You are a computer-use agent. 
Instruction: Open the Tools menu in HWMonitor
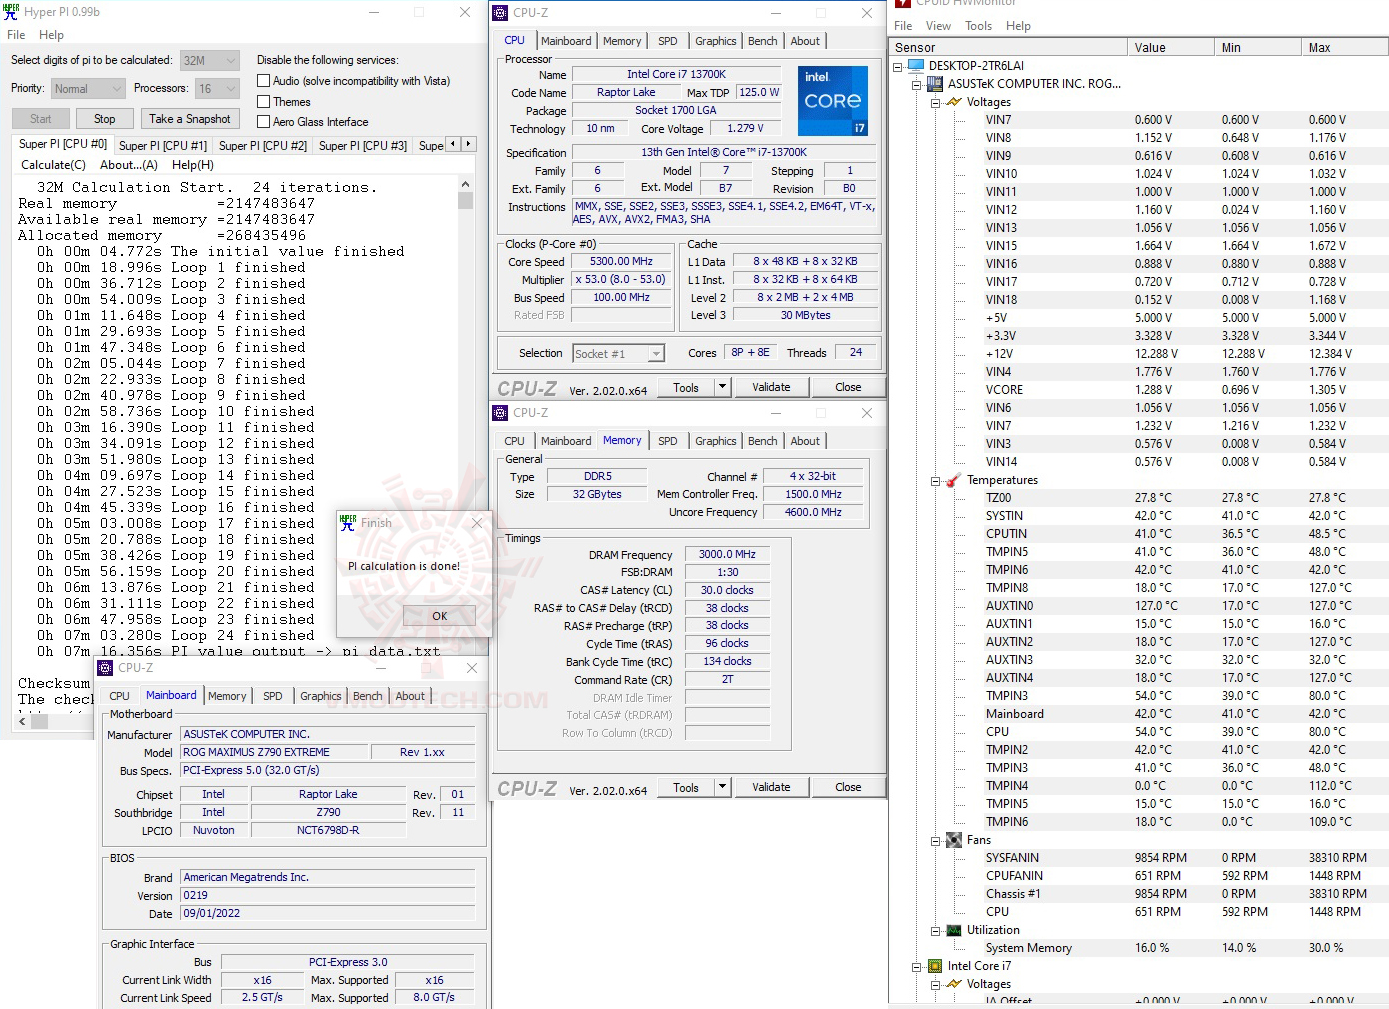(979, 26)
